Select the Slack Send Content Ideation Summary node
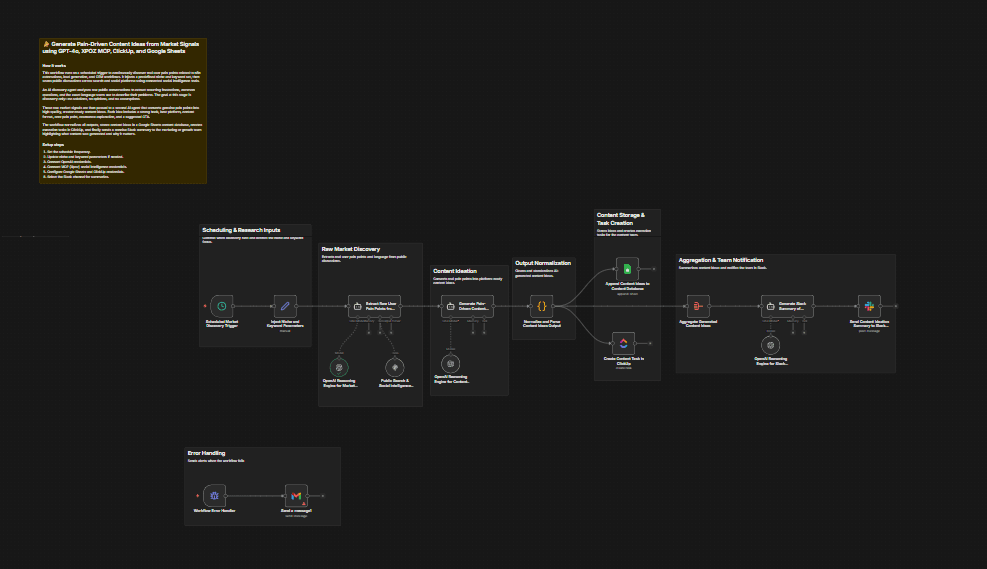This screenshot has height=569, width=987. coord(868,305)
